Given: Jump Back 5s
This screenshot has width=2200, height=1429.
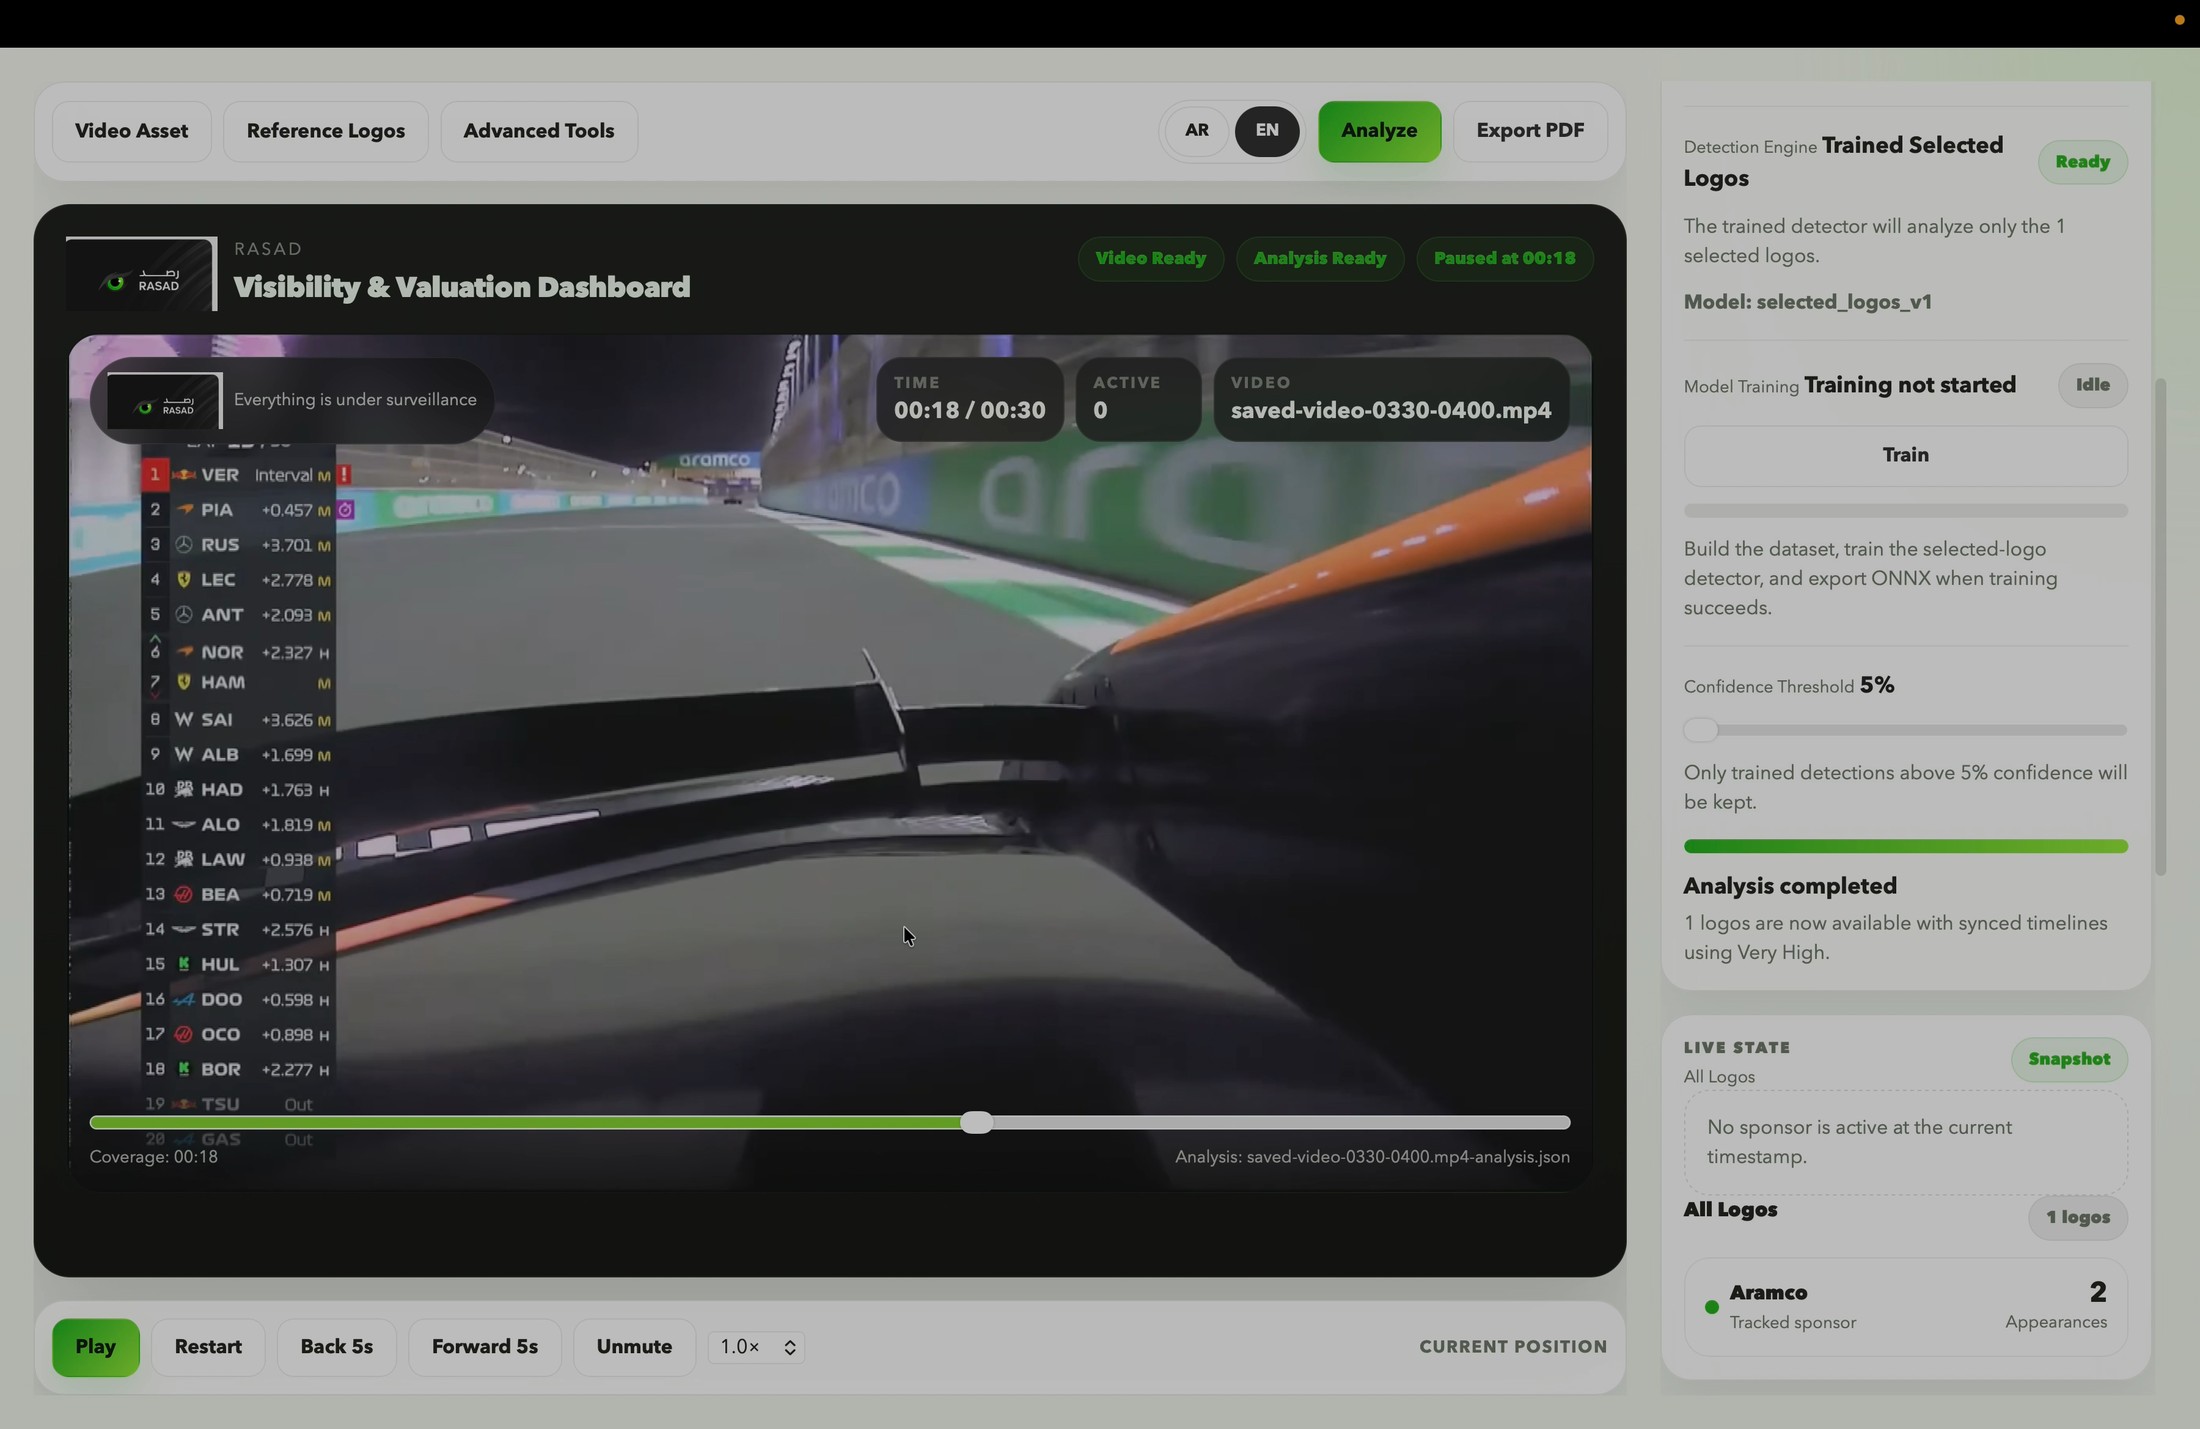Looking at the screenshot, I should (x=336, y=1347).
